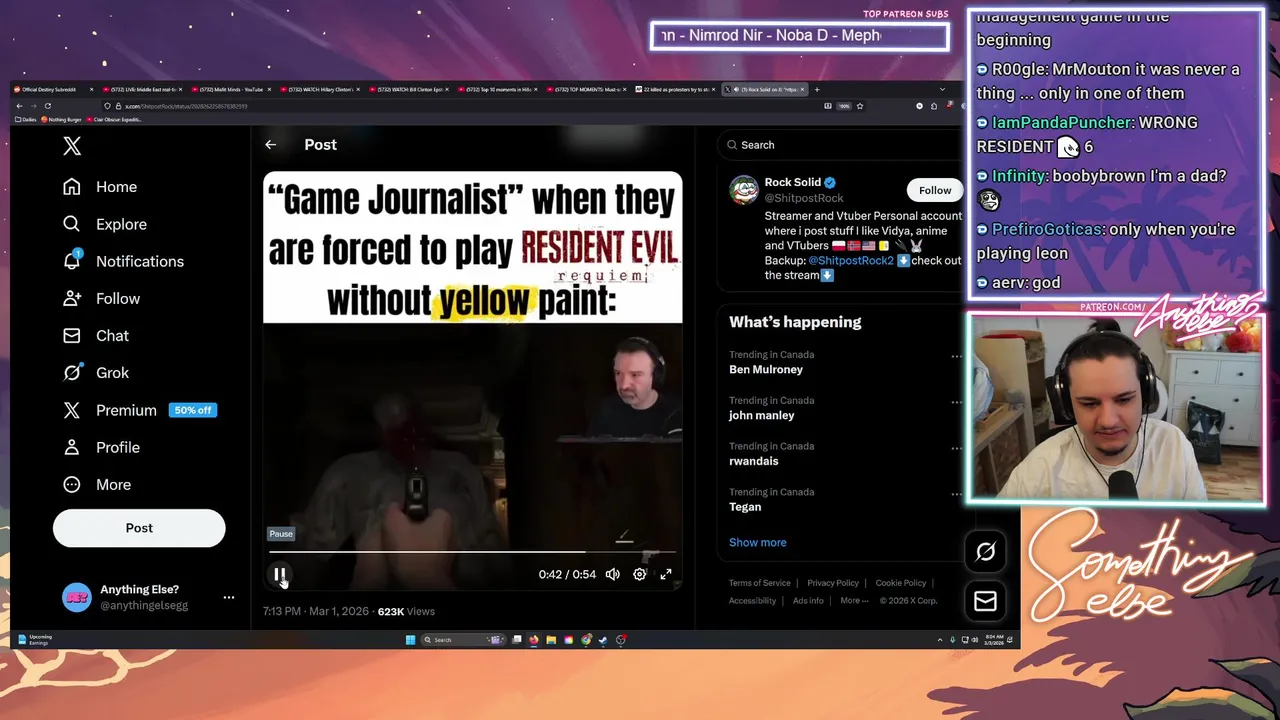The height and width of the screenshot is (720, 1280).
Task: Switch to the WATCH: Bill Clinton tab
Action: (410, 89)
